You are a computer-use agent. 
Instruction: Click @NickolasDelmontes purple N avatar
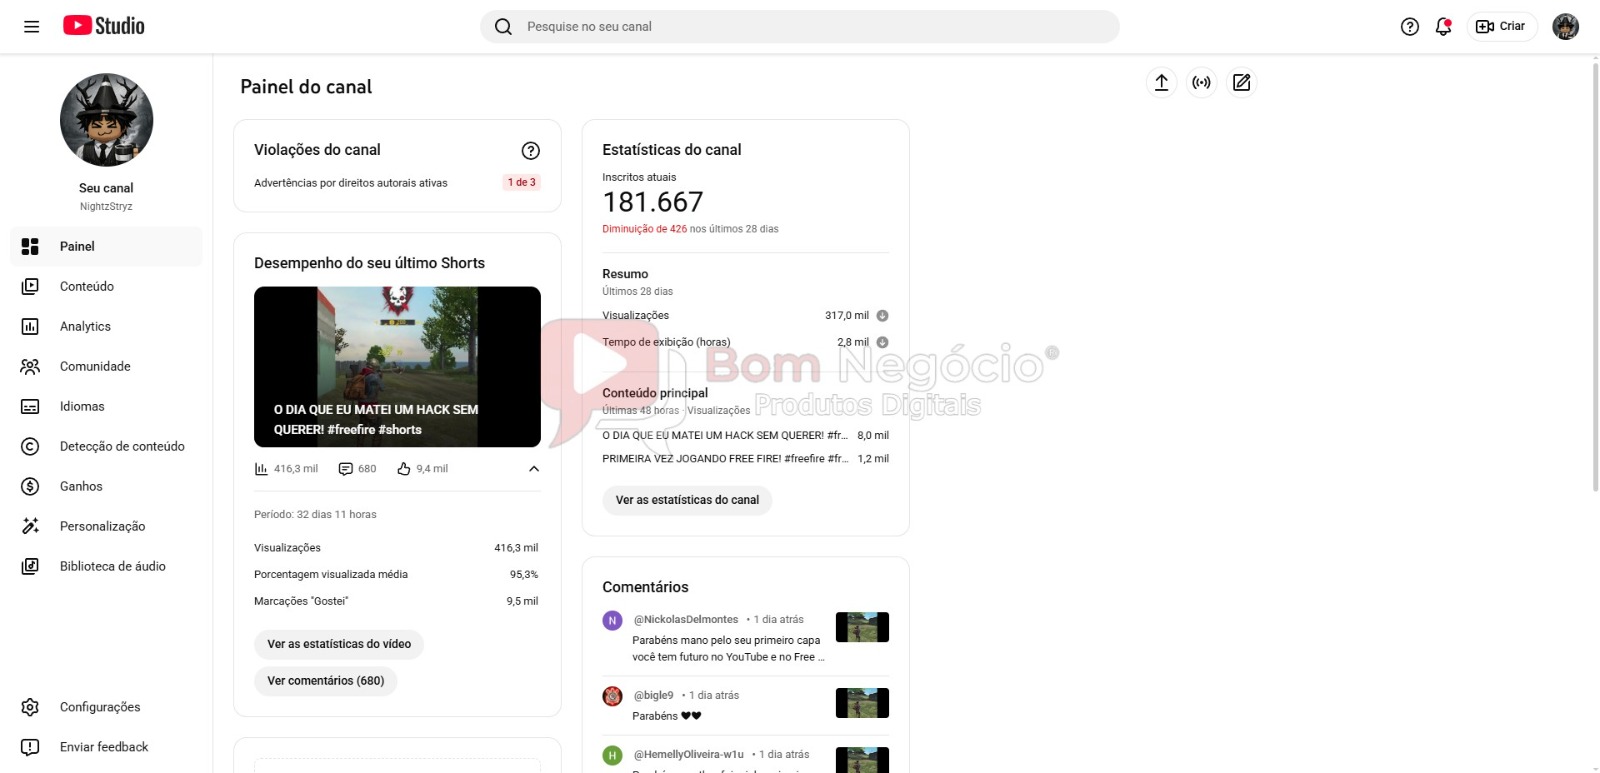613,621
